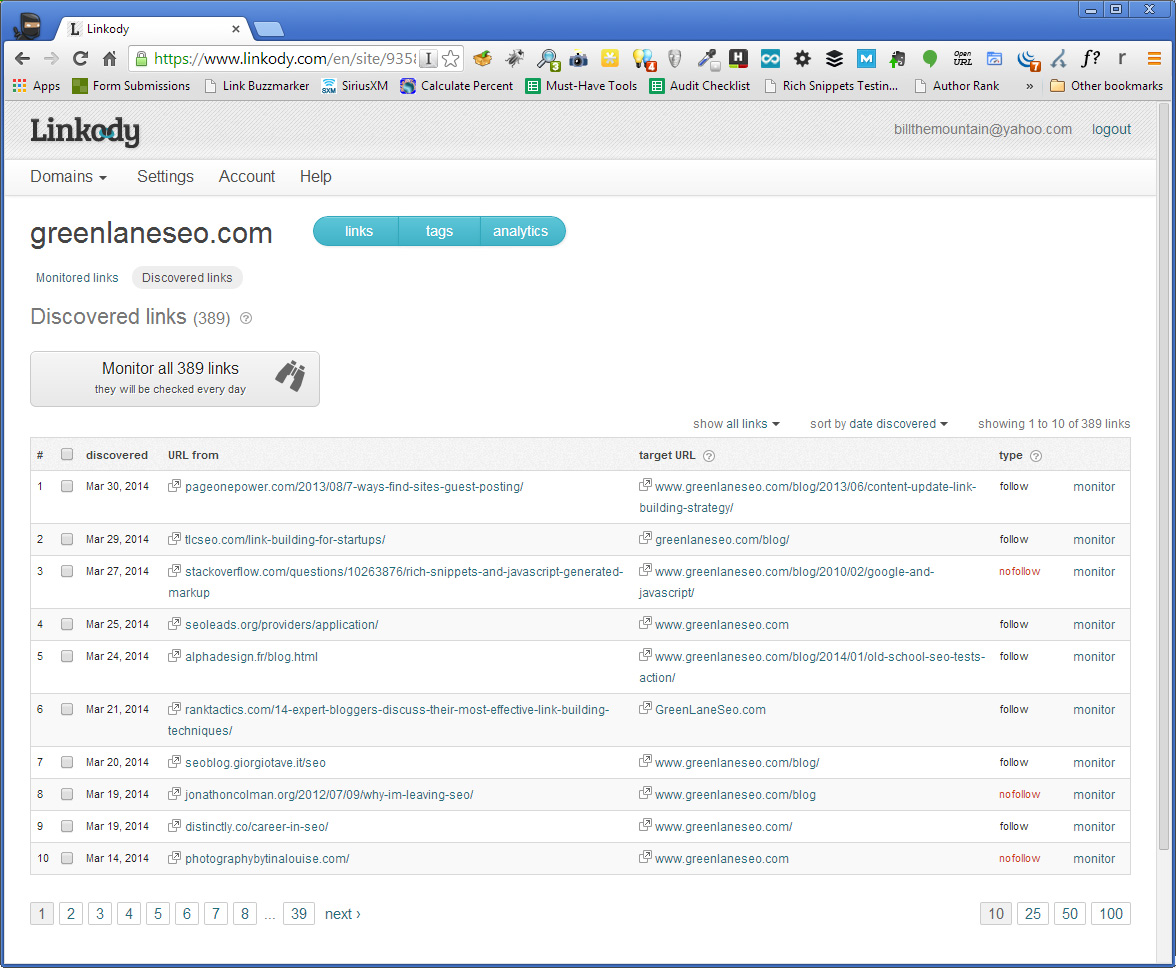Open the f? font finder extension
This screenshot has width=1176, height=968.
click(x=1090, y=58)
